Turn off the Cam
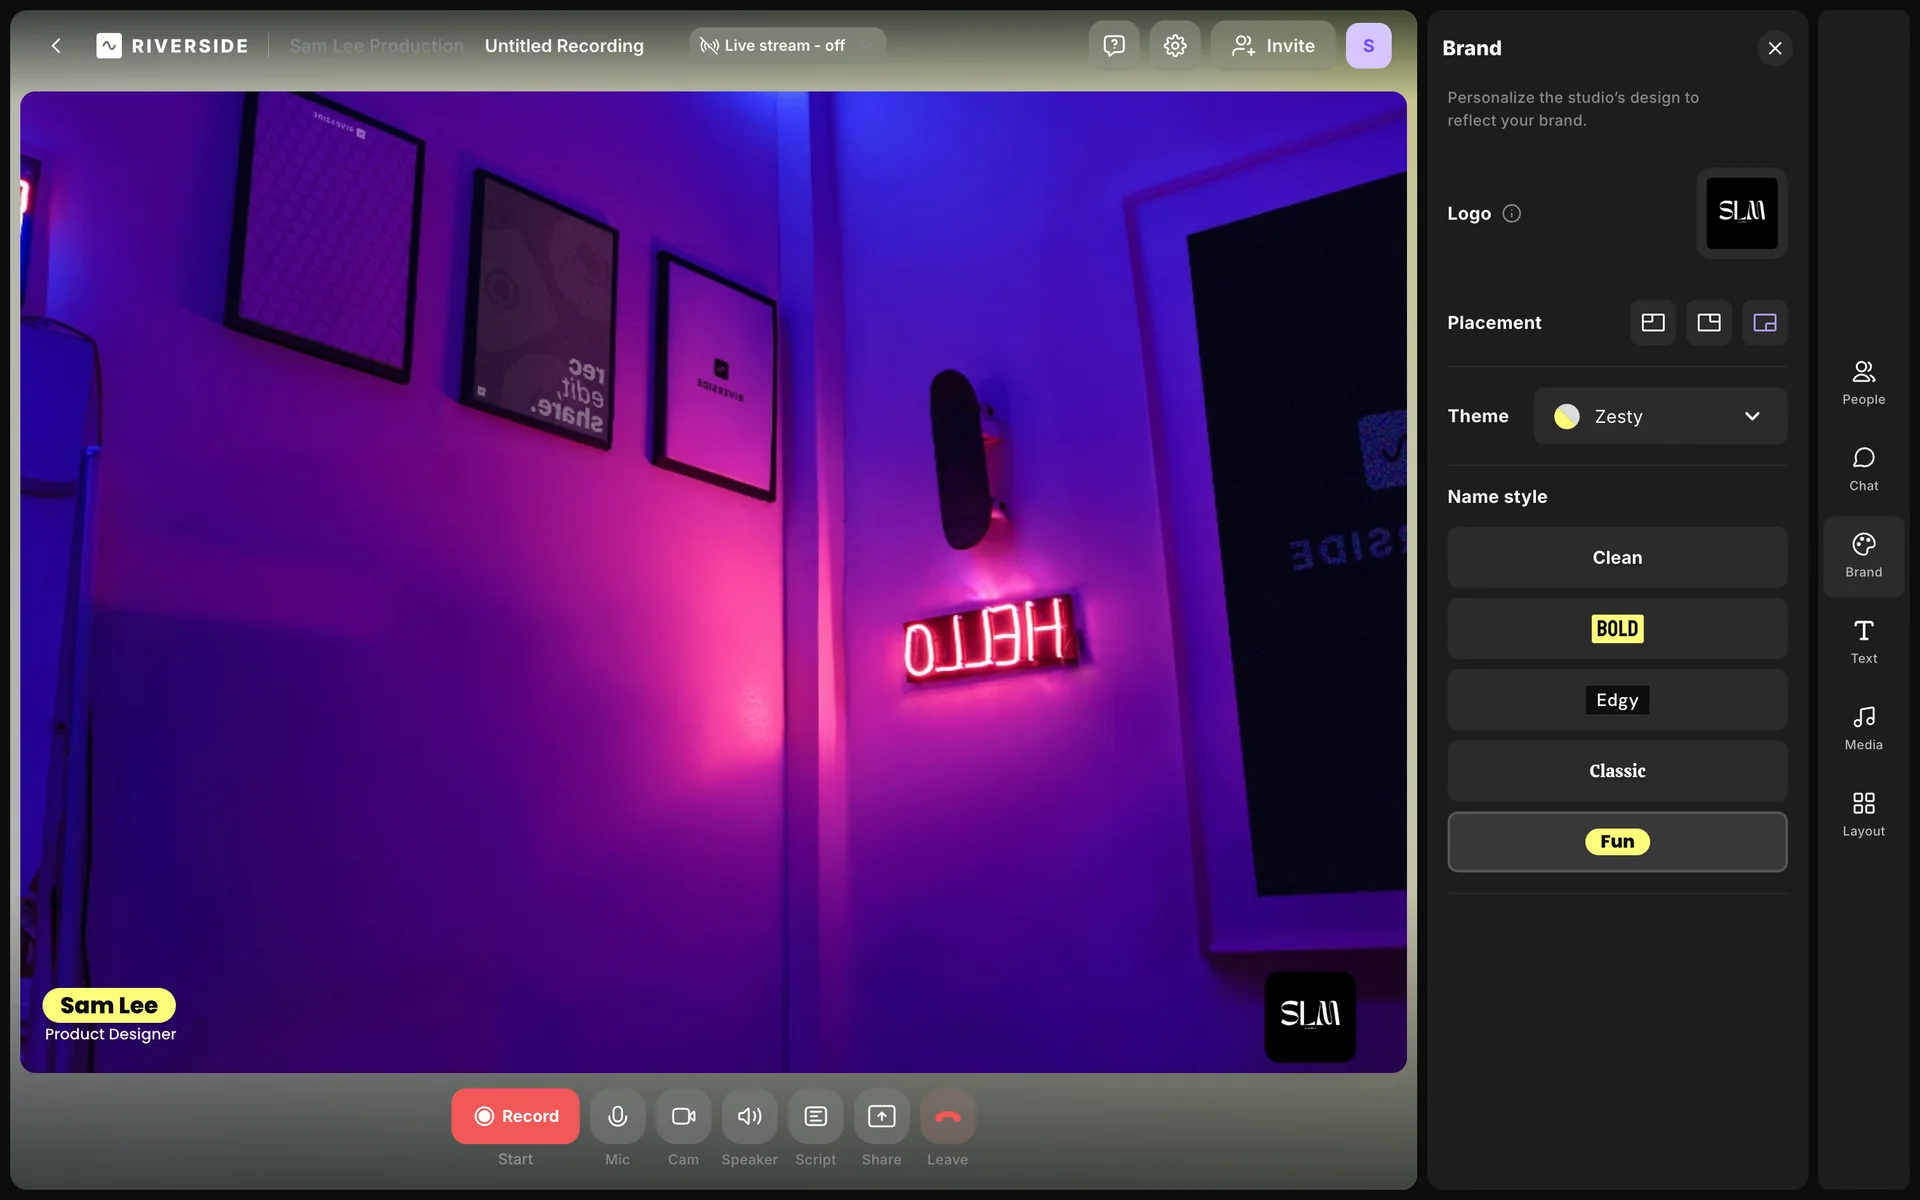The width and height of the screenshot is (1920, 1200). [683, 1116]
